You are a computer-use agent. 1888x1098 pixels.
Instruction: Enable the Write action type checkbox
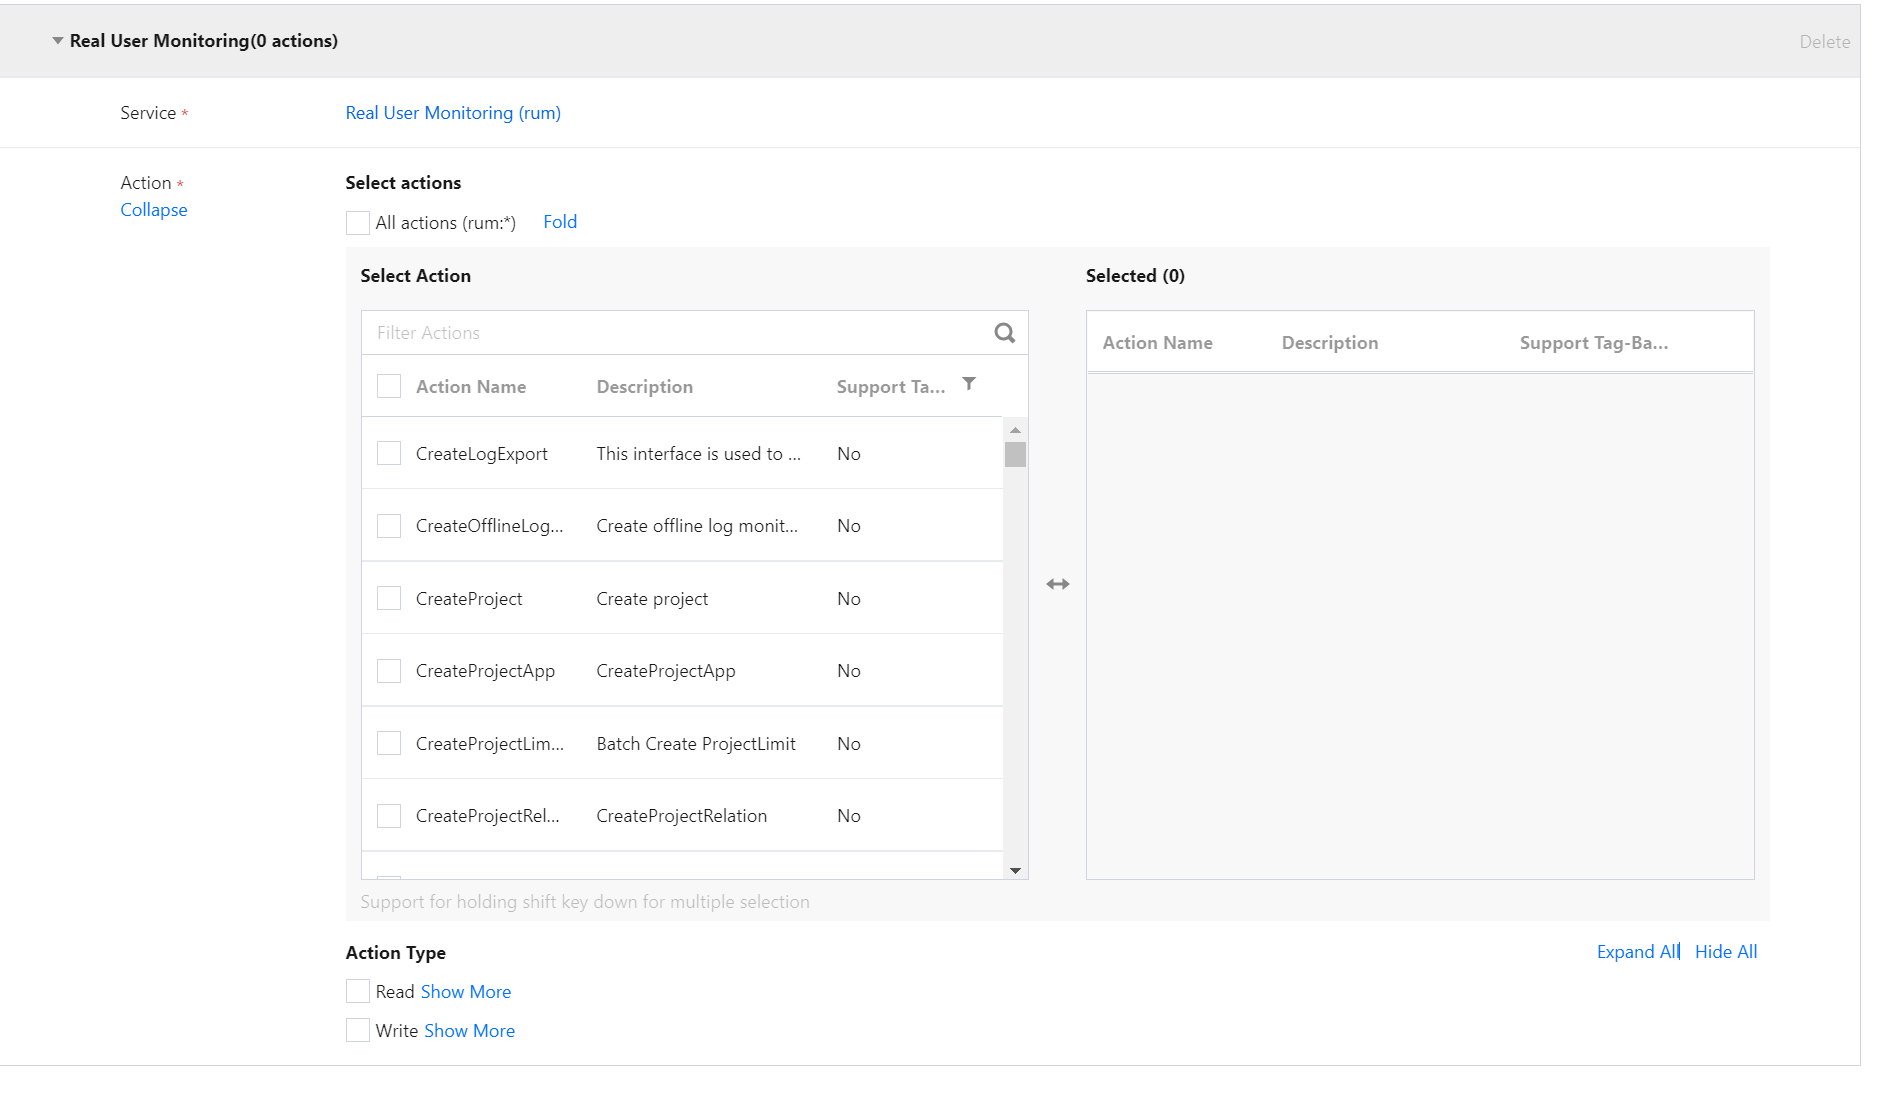[358, 1031]
